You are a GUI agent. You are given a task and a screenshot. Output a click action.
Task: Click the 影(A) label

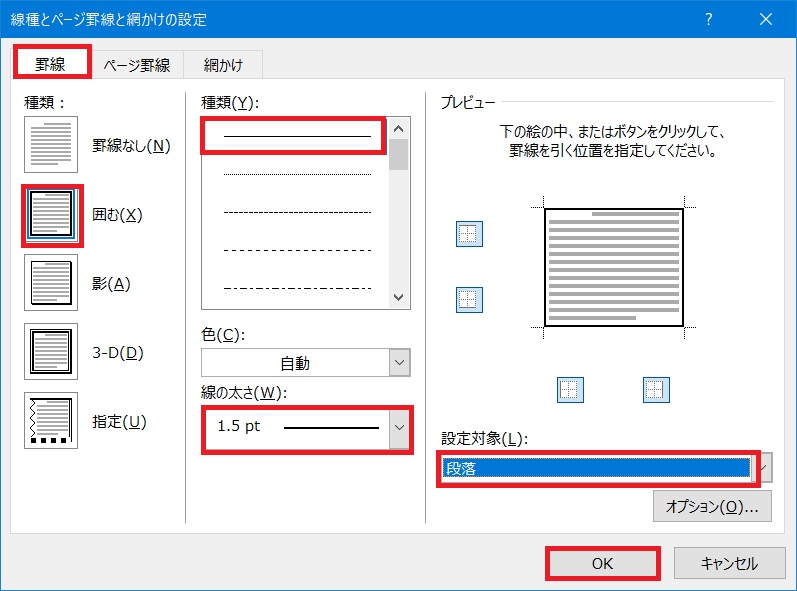111,284
